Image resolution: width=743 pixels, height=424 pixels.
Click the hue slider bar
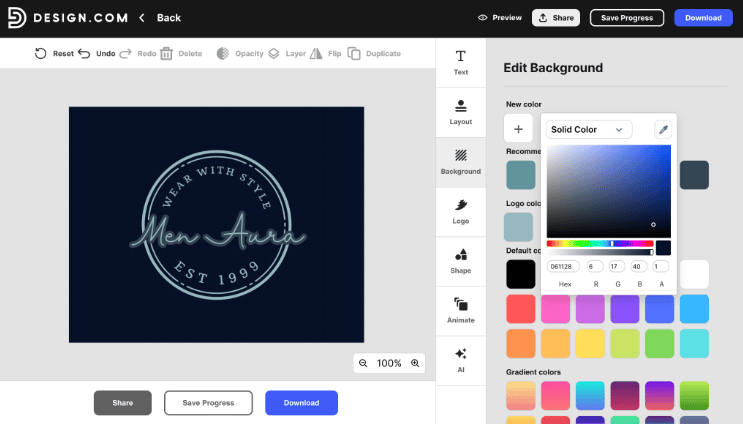click(x=600, y=244)
